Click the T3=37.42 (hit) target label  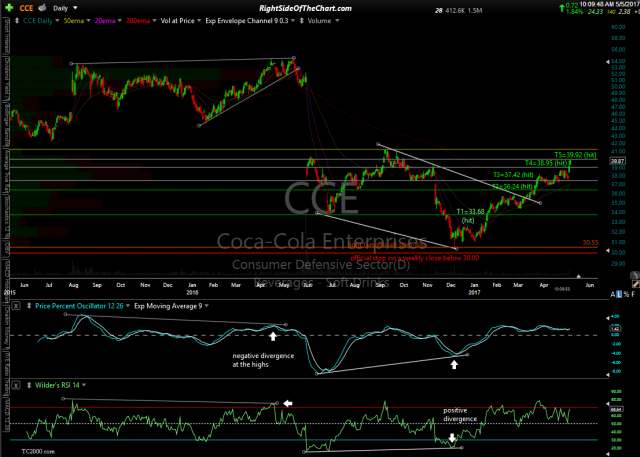tap(513, 175)
